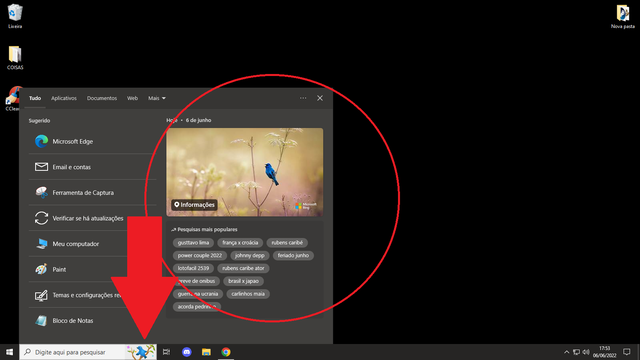The image size is (640, 360).
Task: Select the COISAS folder on desktop
Action: (x=15, y=58)
